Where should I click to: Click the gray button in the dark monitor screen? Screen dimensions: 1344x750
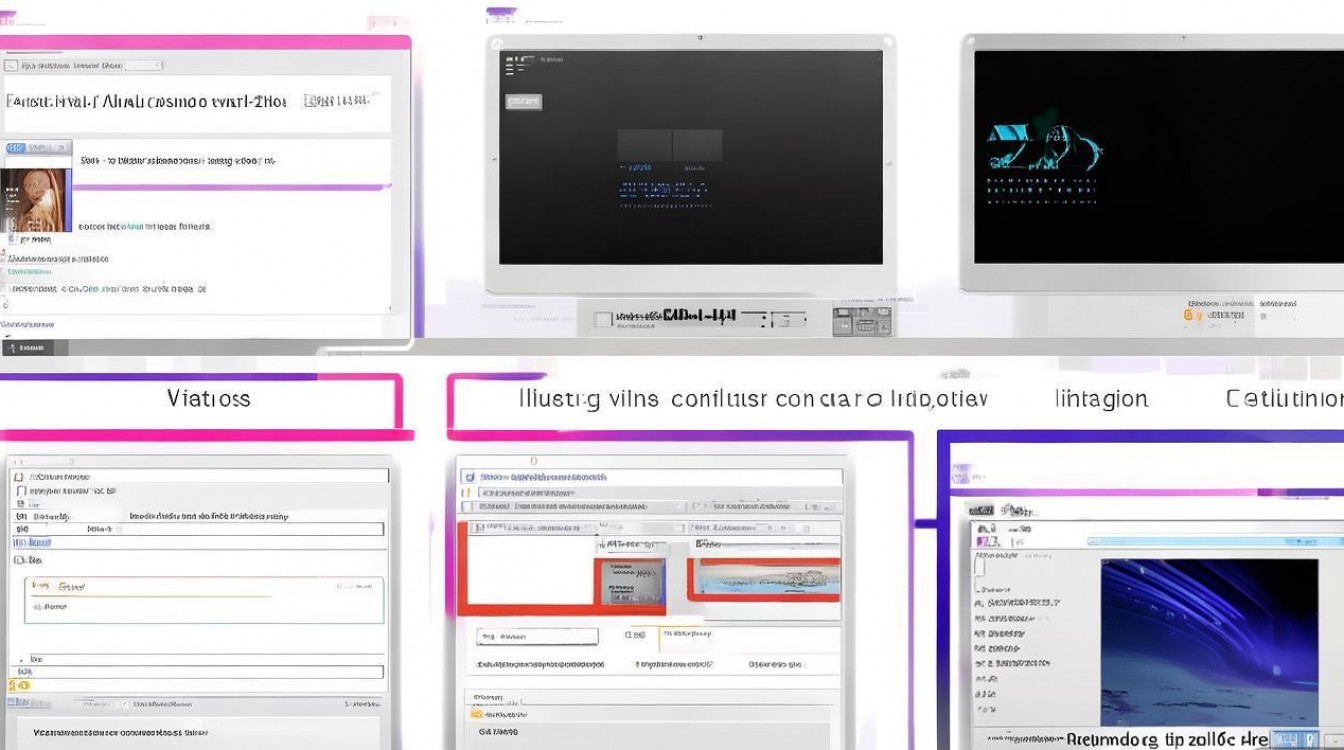point(524,102)
